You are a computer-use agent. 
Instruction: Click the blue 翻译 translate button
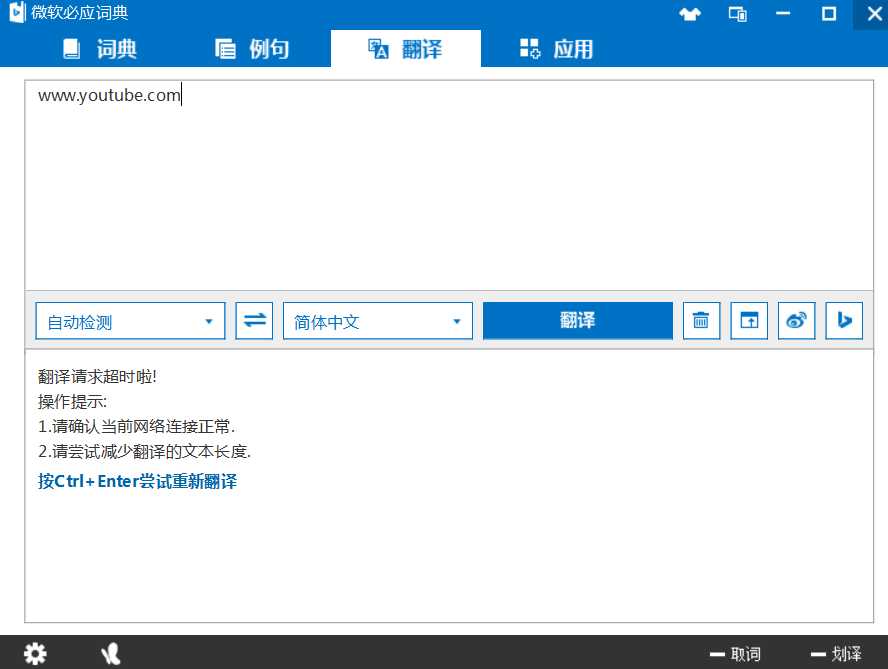578,321
